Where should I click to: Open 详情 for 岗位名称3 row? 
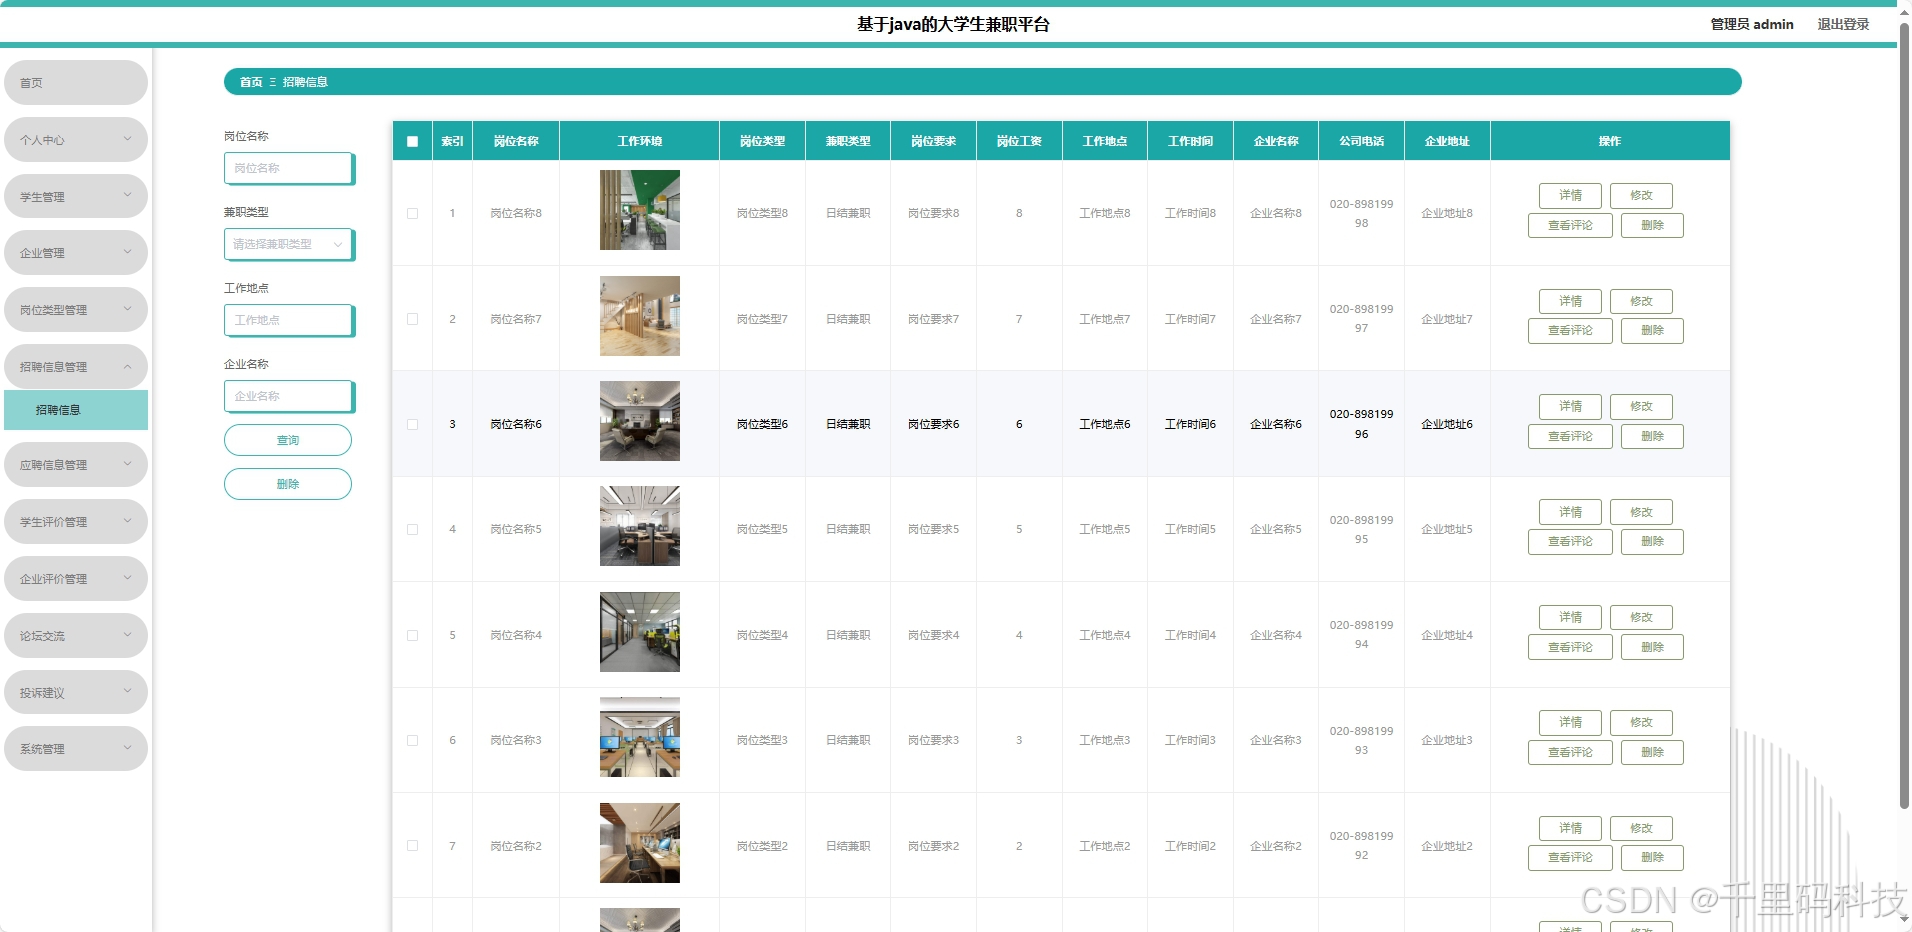(1570, 723)
